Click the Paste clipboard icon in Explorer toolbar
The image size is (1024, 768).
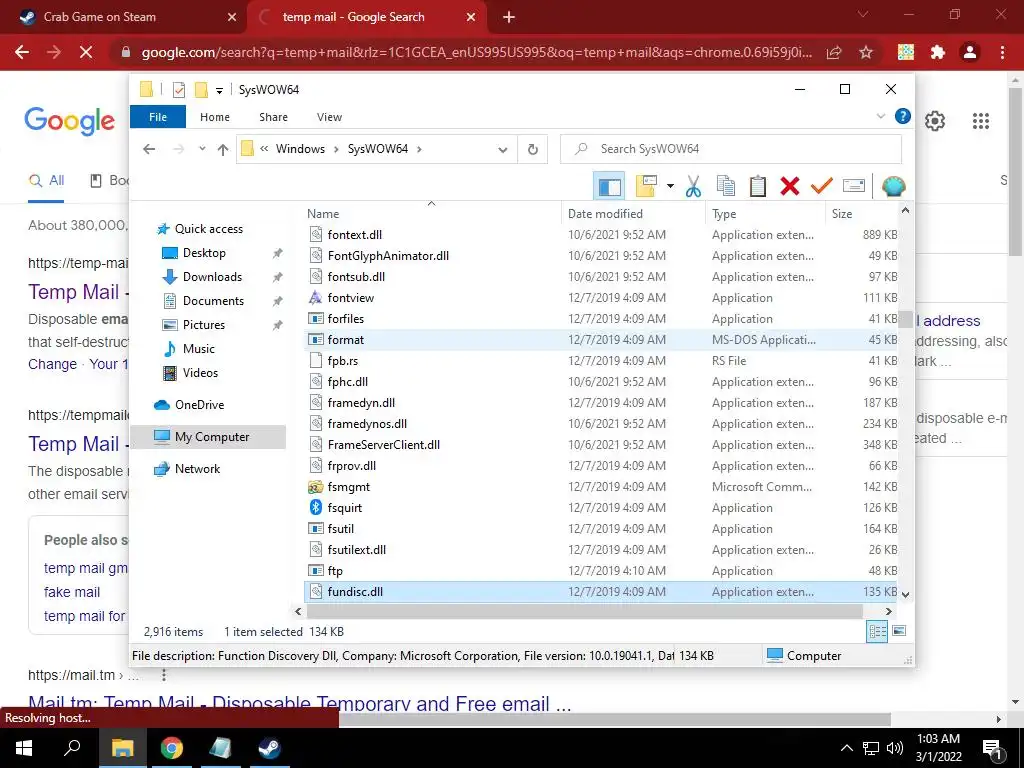(758, 186)
